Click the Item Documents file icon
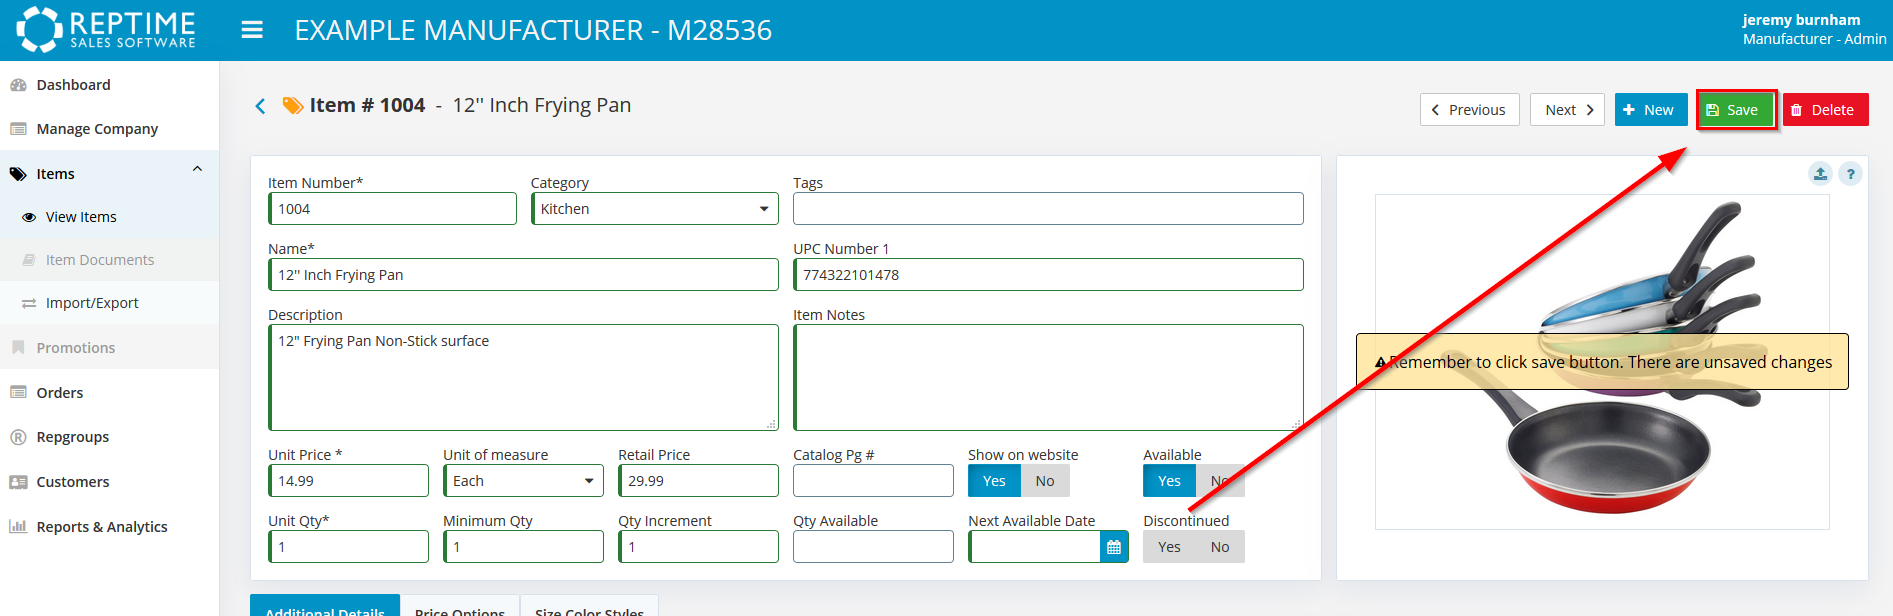The image size is (1893, 616). click(29, 260)
